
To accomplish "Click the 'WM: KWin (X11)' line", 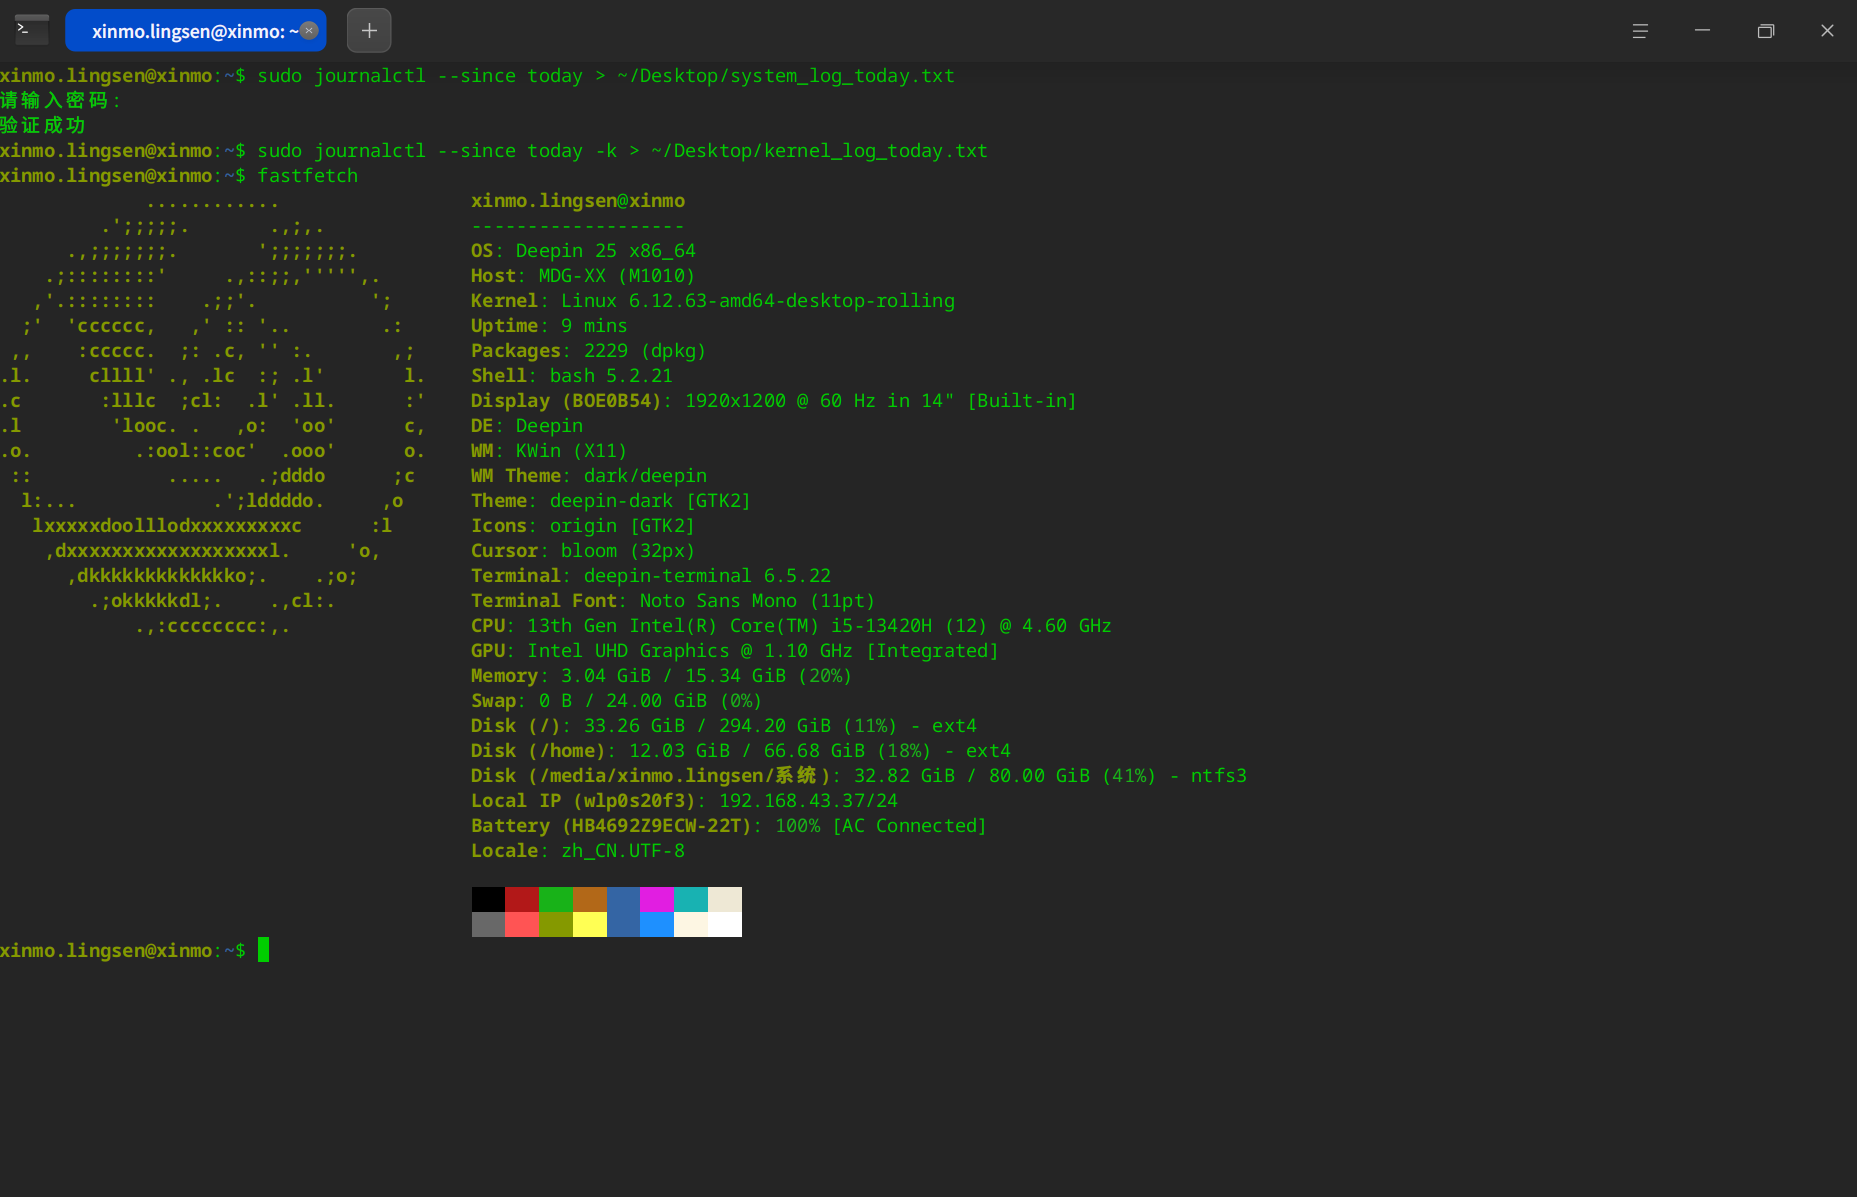I will tap(549, 451).
